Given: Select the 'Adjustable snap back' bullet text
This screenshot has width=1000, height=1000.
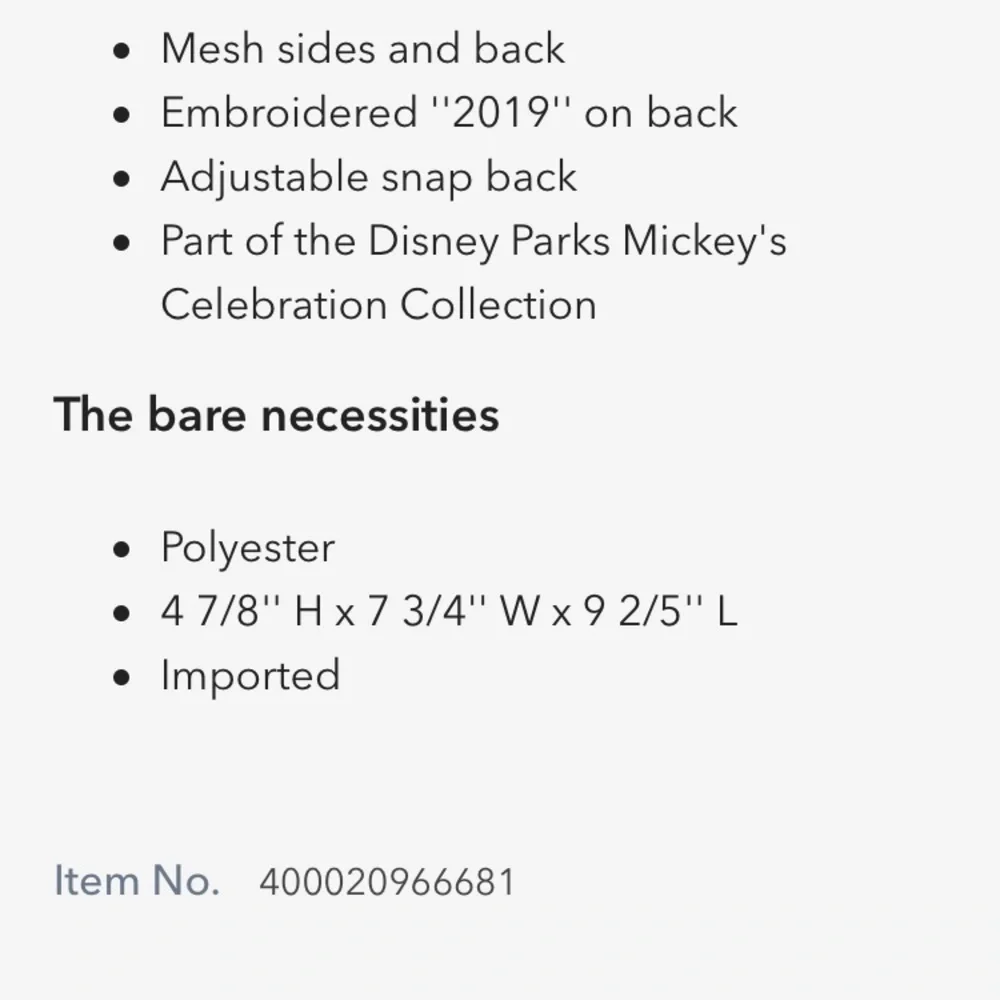Looking at the screenshot, I should (x=369, y=177).
